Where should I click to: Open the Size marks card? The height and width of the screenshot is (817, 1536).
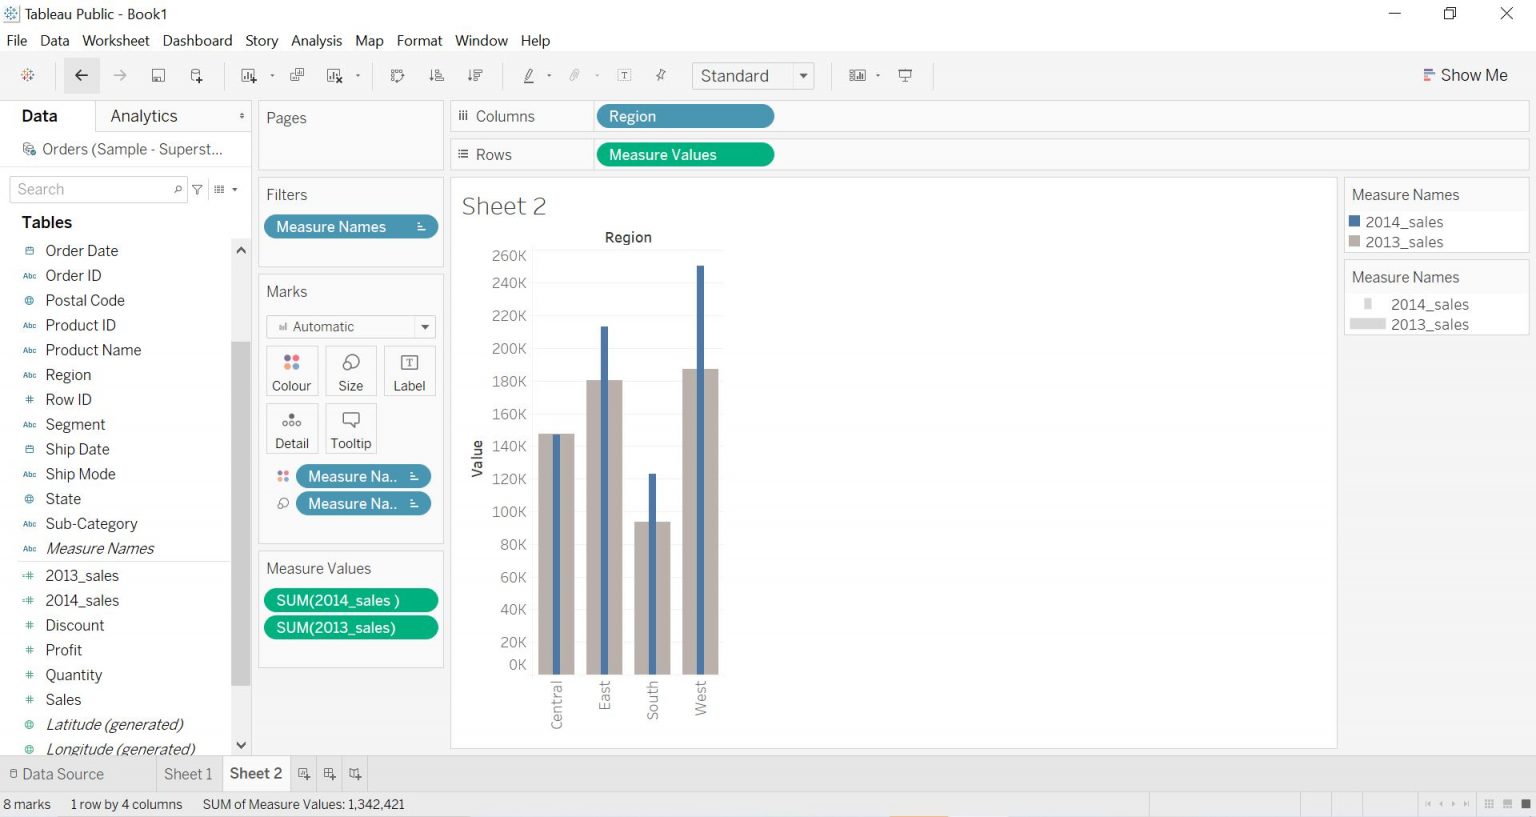click(x=351, y=371)
